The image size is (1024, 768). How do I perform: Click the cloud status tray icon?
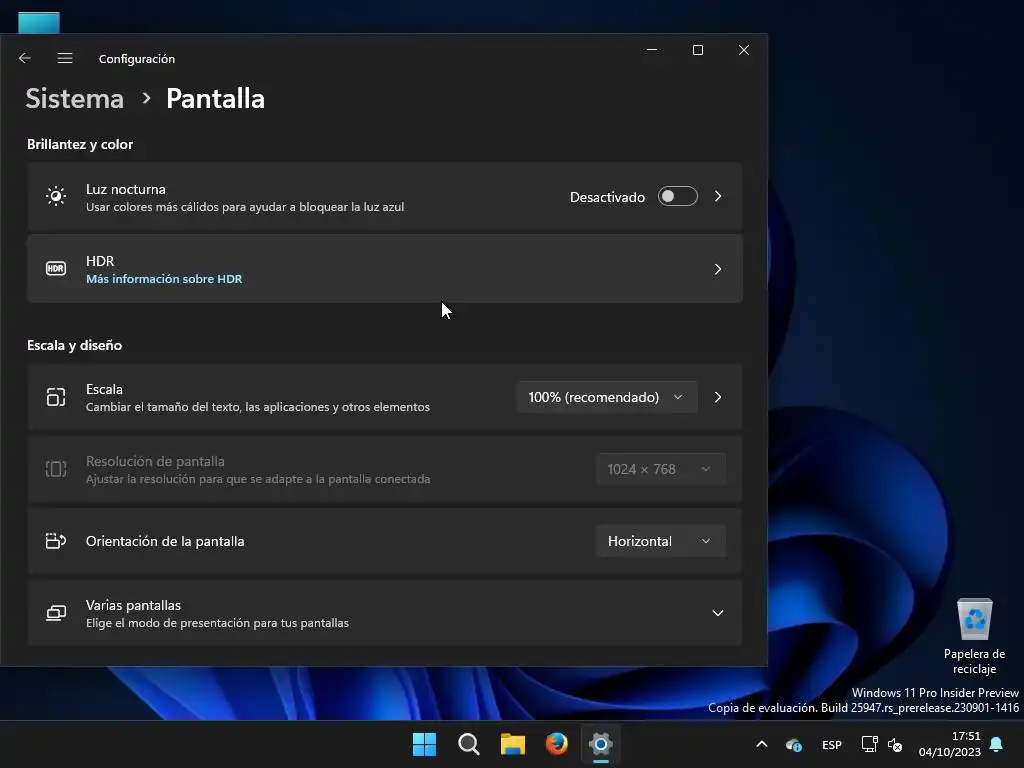793,745
